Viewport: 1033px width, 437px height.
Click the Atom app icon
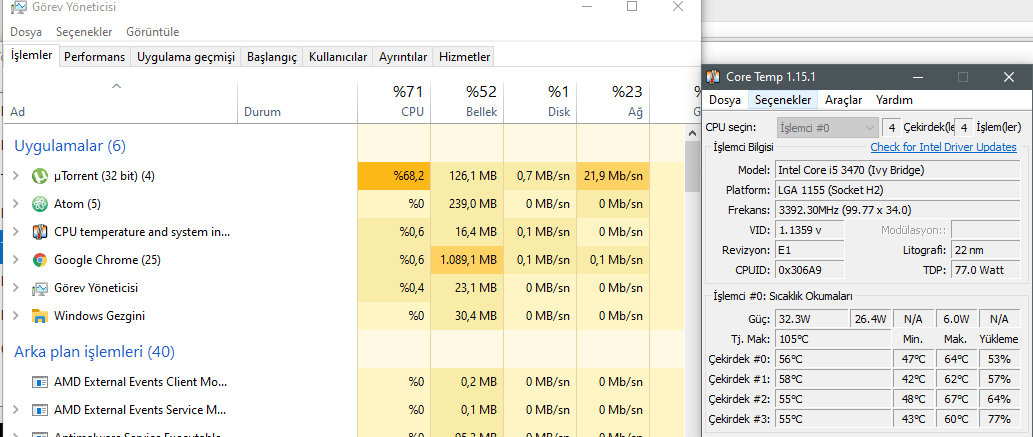(x=40, y=204)
